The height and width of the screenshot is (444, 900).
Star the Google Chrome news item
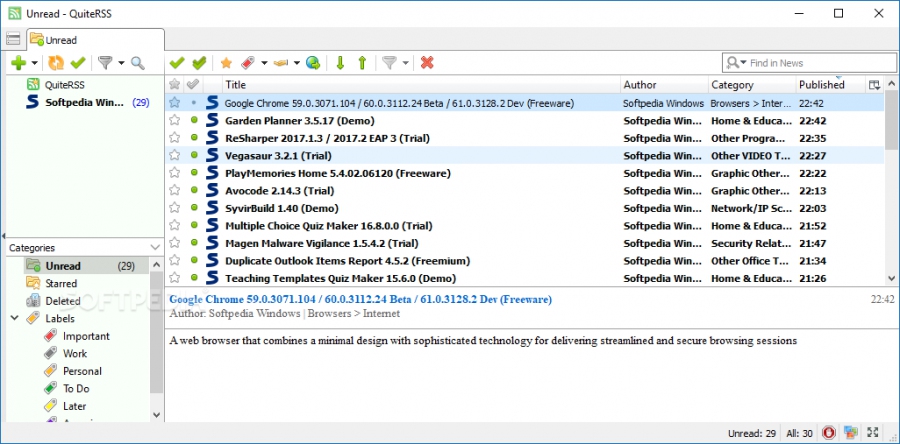click(174, 103)
